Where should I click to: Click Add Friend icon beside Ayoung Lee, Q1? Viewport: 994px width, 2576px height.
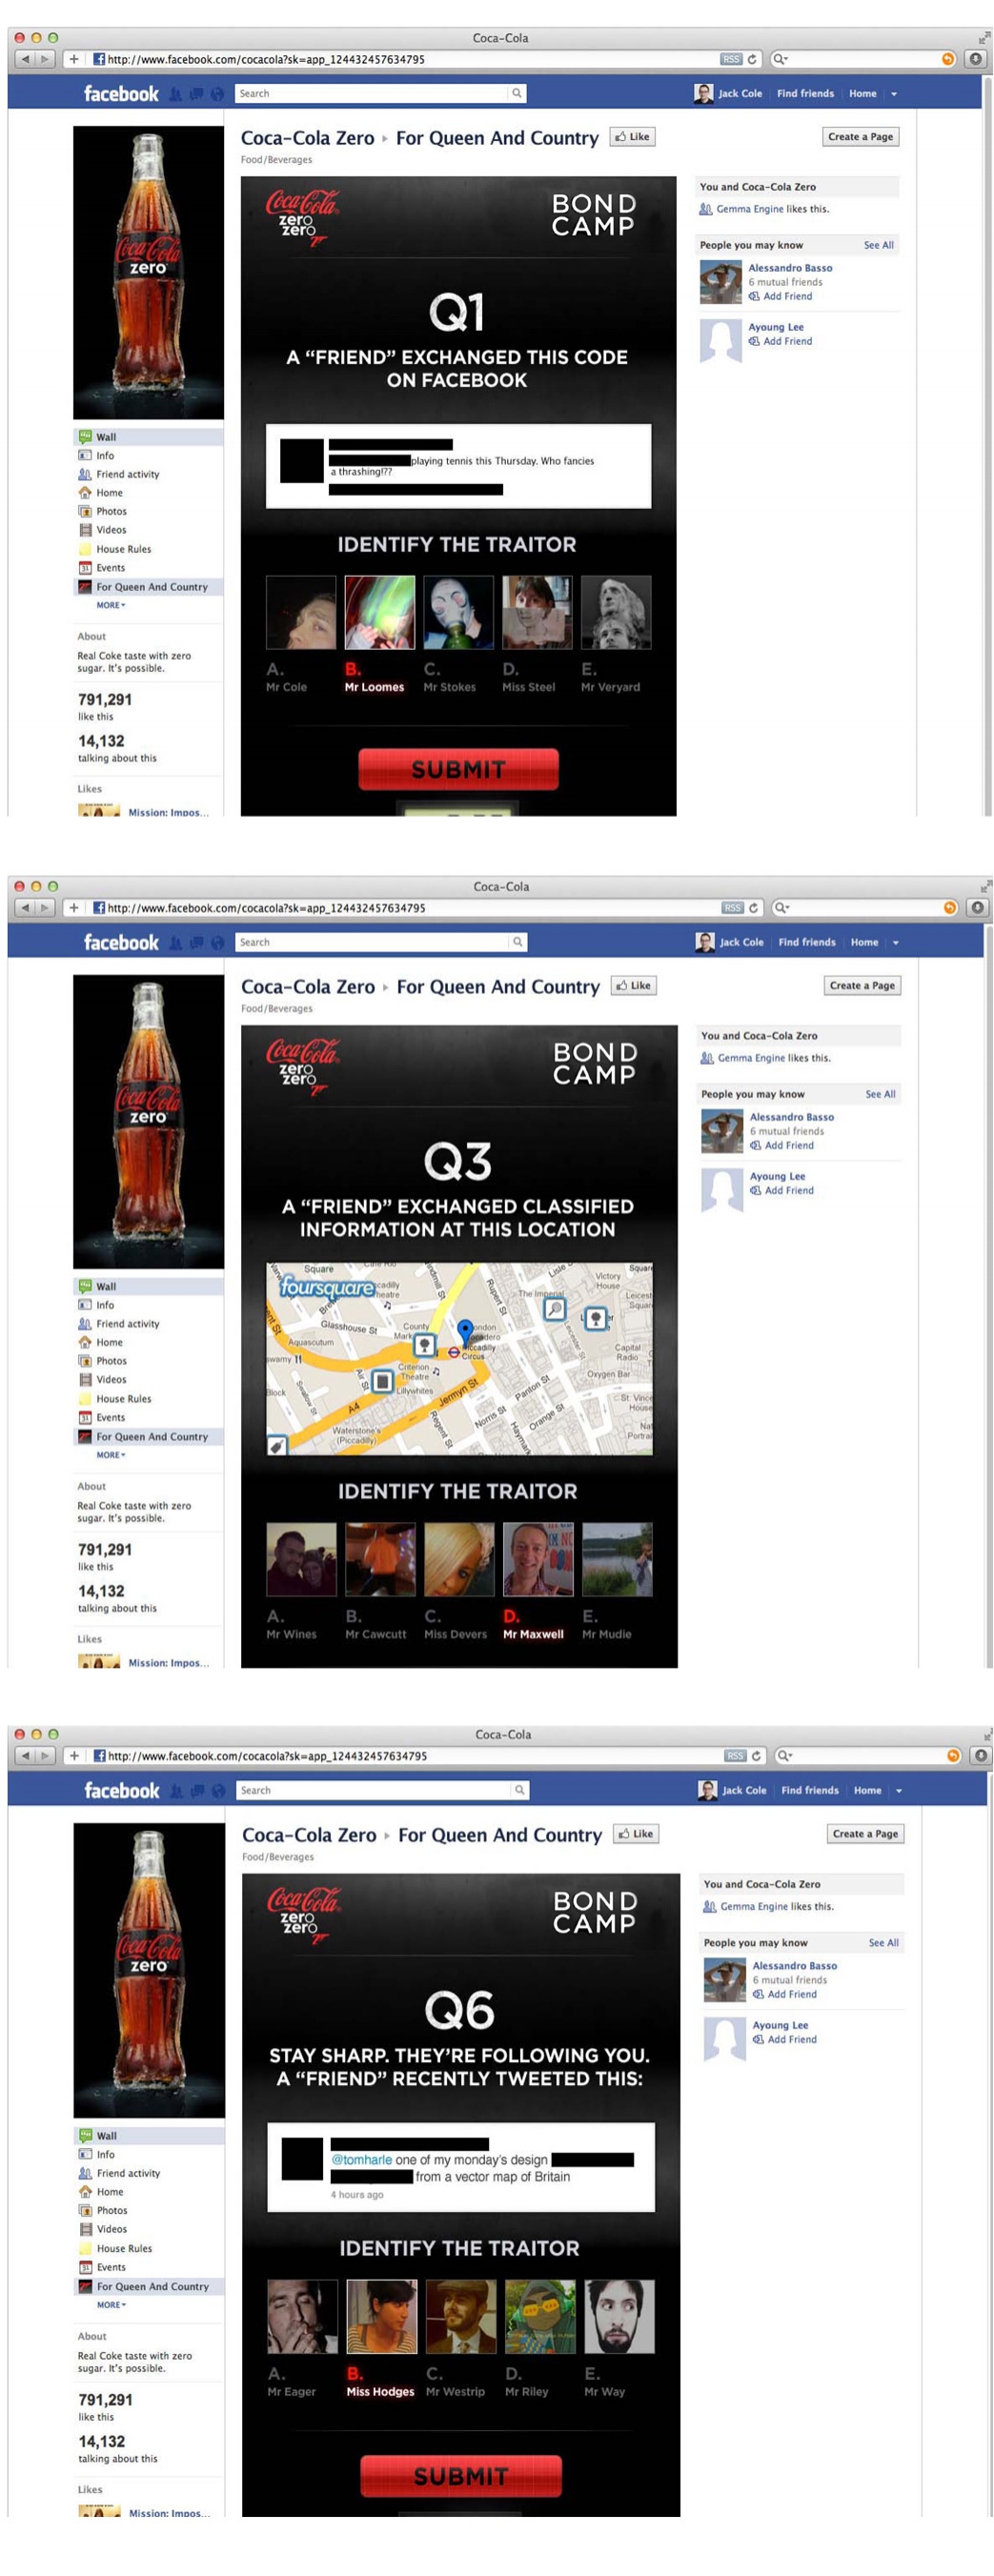tap(754, 341)
